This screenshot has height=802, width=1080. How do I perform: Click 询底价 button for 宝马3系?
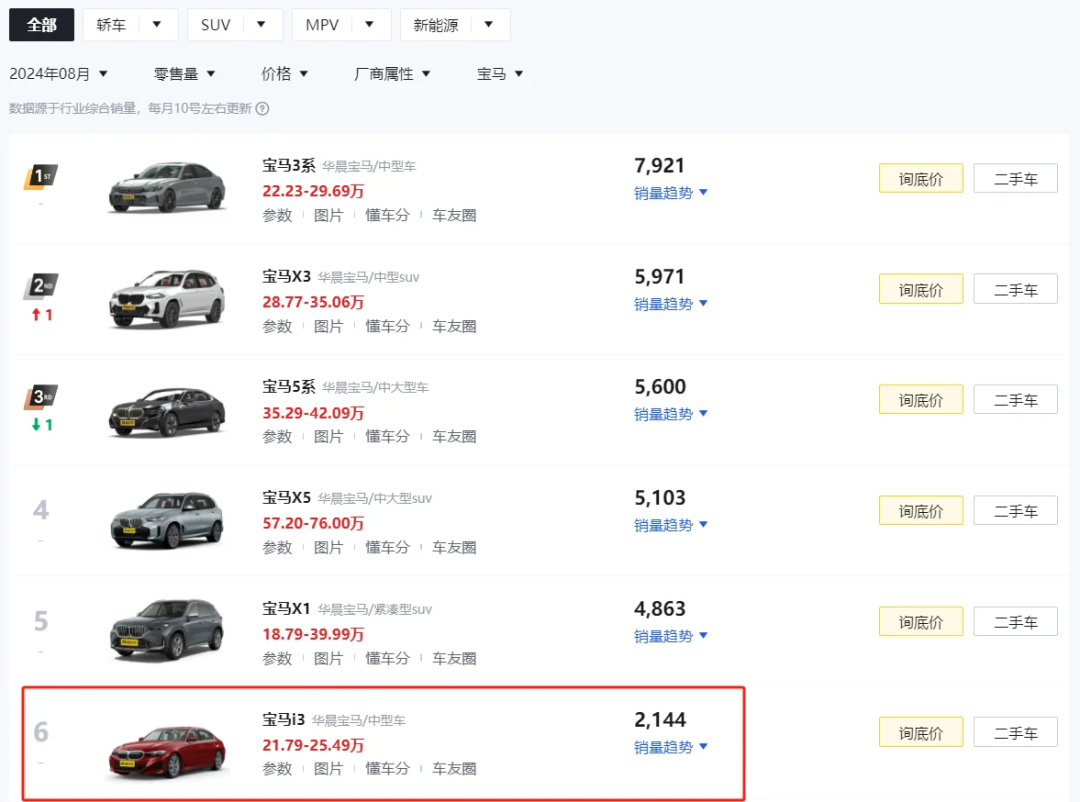[x=920, y=179]
